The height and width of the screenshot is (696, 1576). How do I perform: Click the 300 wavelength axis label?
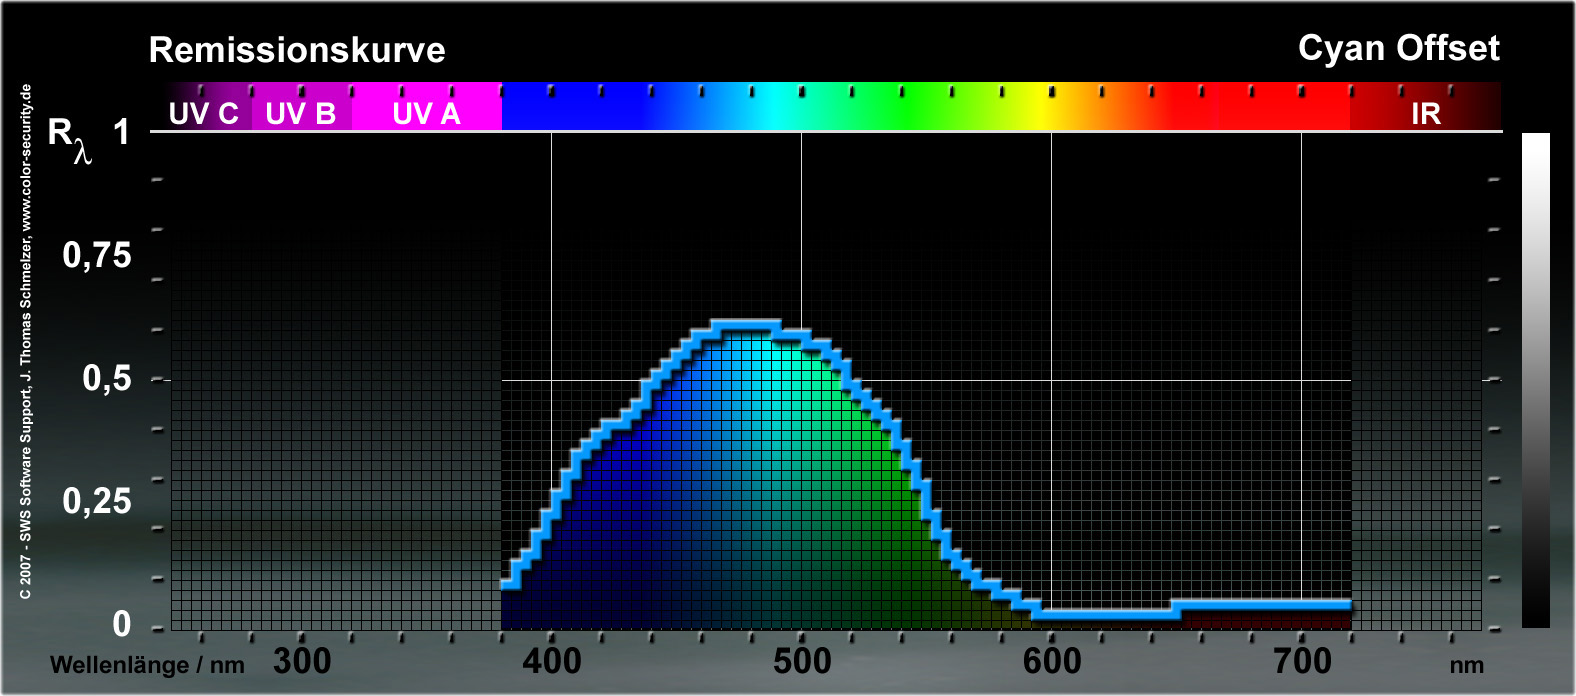pos(302,661)
